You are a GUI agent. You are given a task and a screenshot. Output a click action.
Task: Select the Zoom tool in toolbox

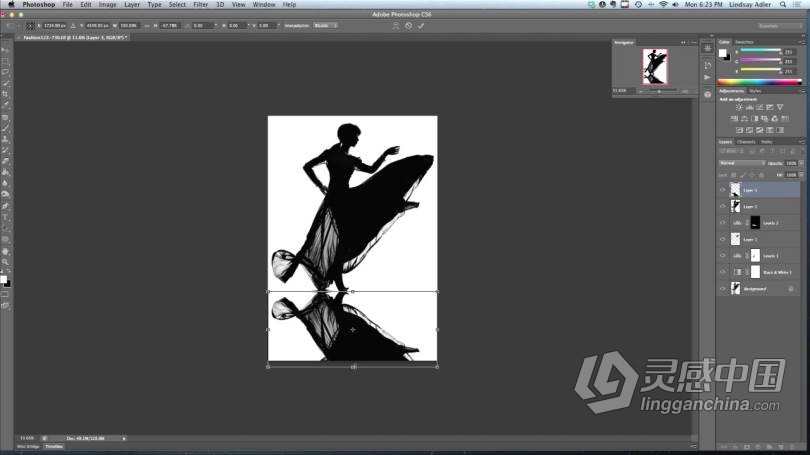tap(5, 262)
